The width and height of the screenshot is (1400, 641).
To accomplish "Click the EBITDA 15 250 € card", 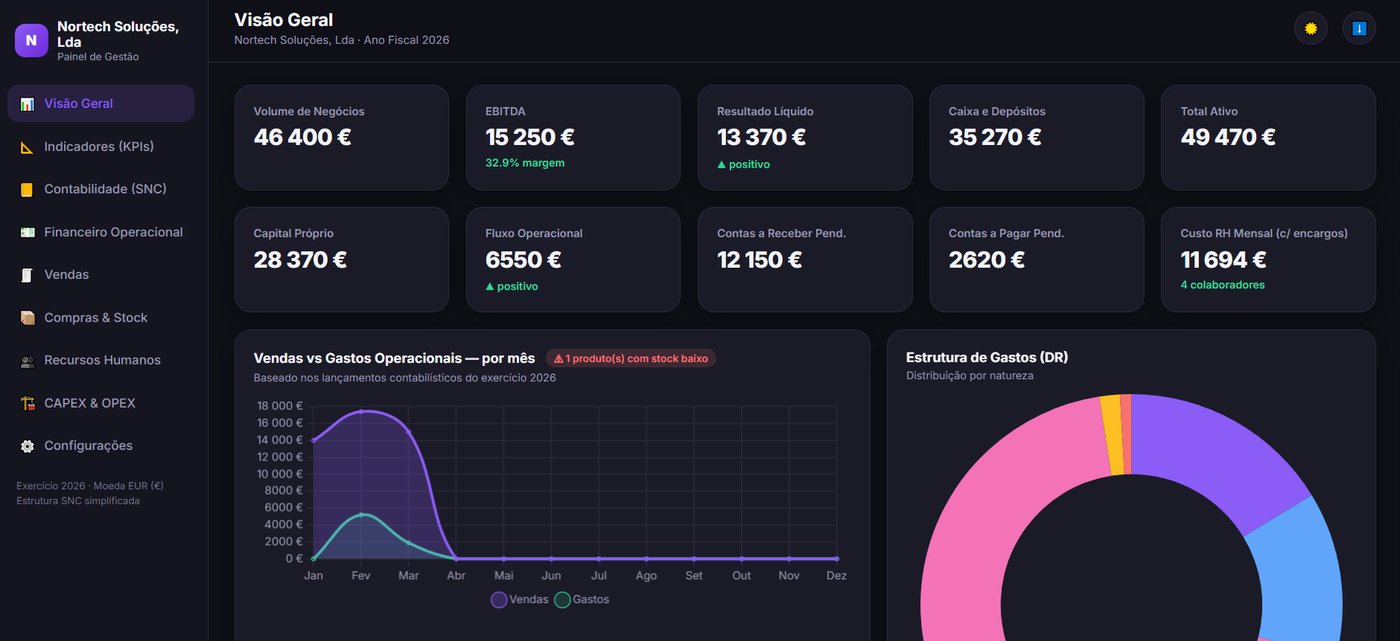I will [573, 137].
